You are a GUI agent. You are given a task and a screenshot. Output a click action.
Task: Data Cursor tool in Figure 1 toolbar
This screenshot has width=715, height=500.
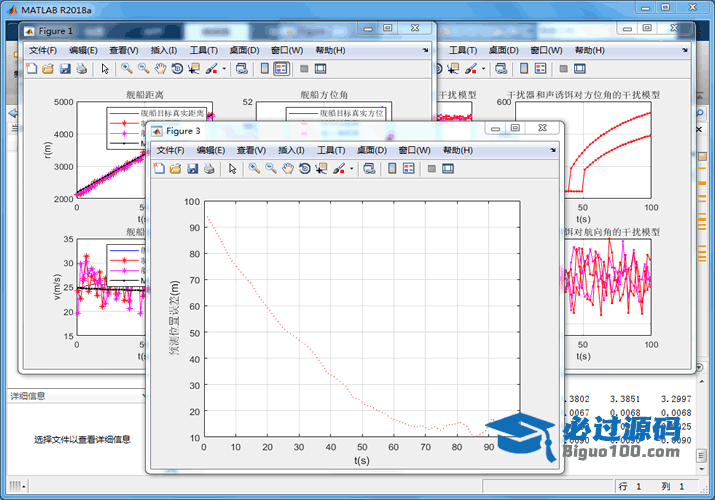tap(194, 69)
